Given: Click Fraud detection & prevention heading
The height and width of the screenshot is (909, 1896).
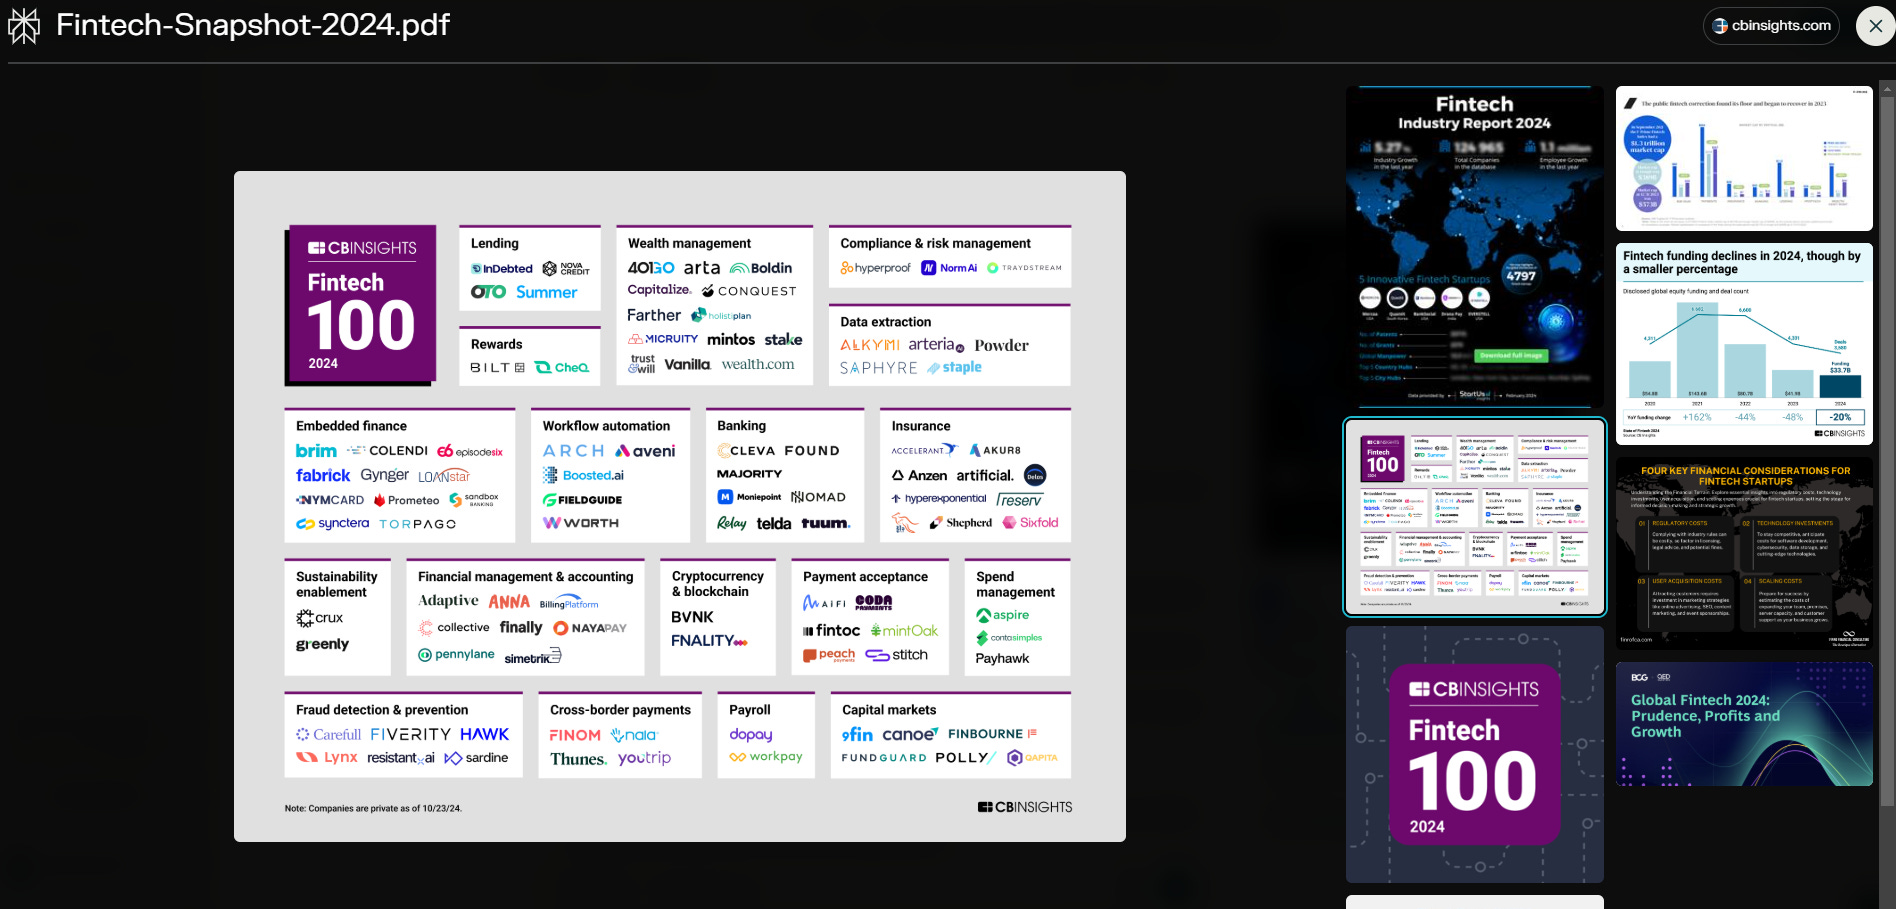Looking at the screenshot, I should (x=382, y=710).
